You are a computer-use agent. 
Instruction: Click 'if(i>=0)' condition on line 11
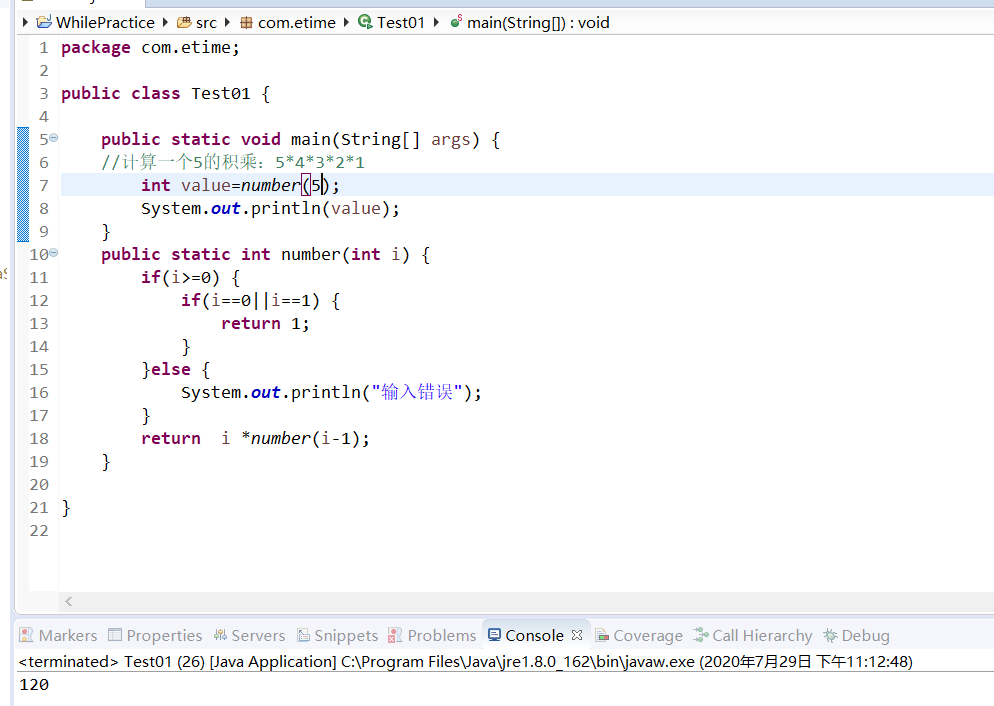181,278
